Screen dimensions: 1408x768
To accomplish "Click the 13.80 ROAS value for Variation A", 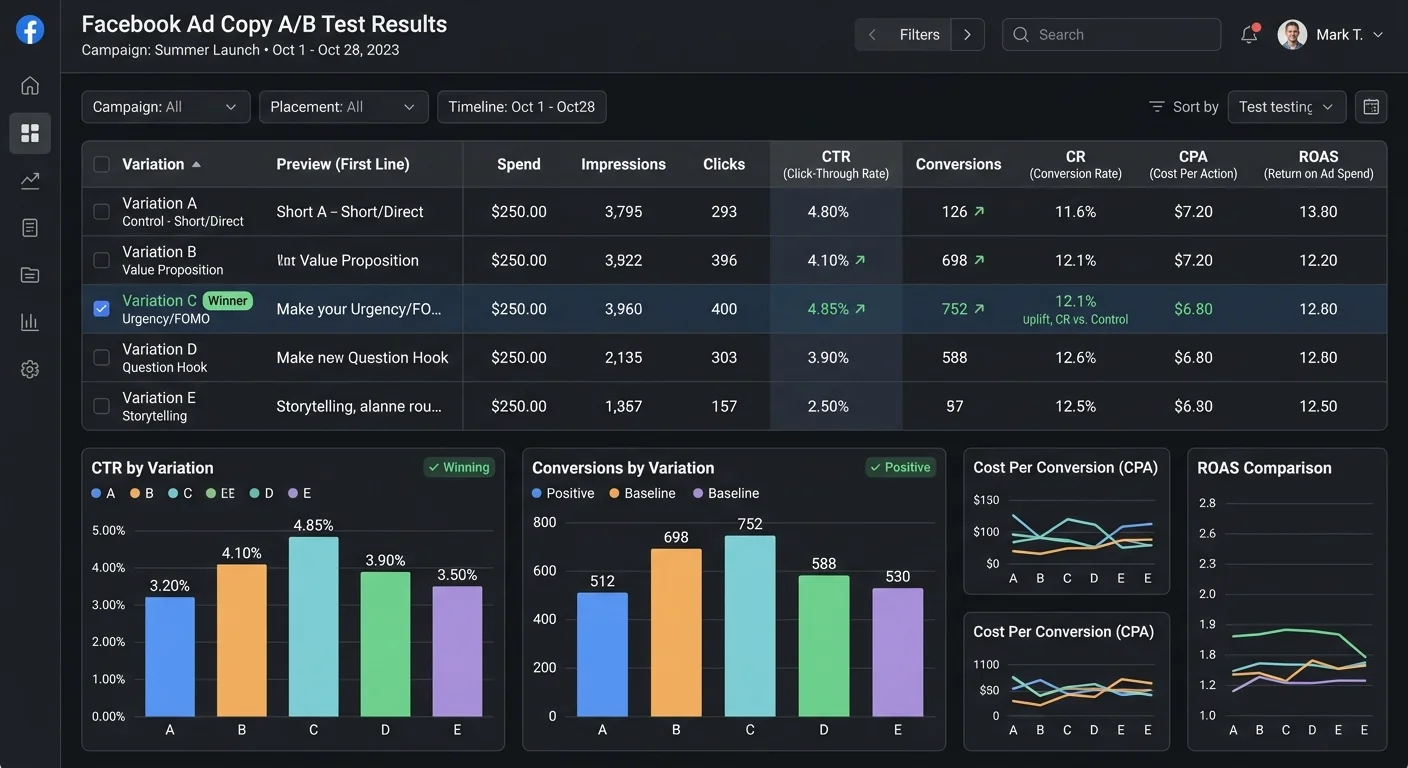I will [1318, 211].
